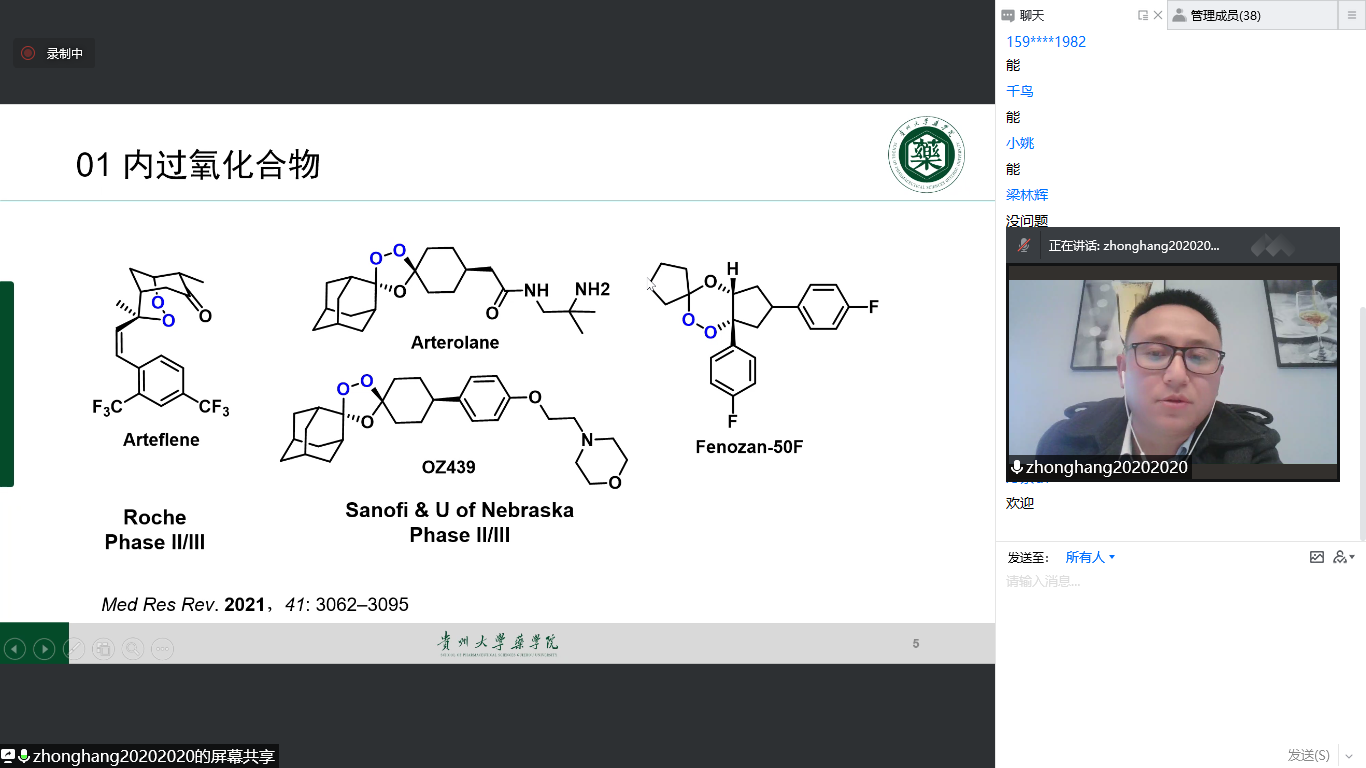1366x768 pixels.
Task: Open the see-all-slides view icon
Action: [x=103, y=649]
